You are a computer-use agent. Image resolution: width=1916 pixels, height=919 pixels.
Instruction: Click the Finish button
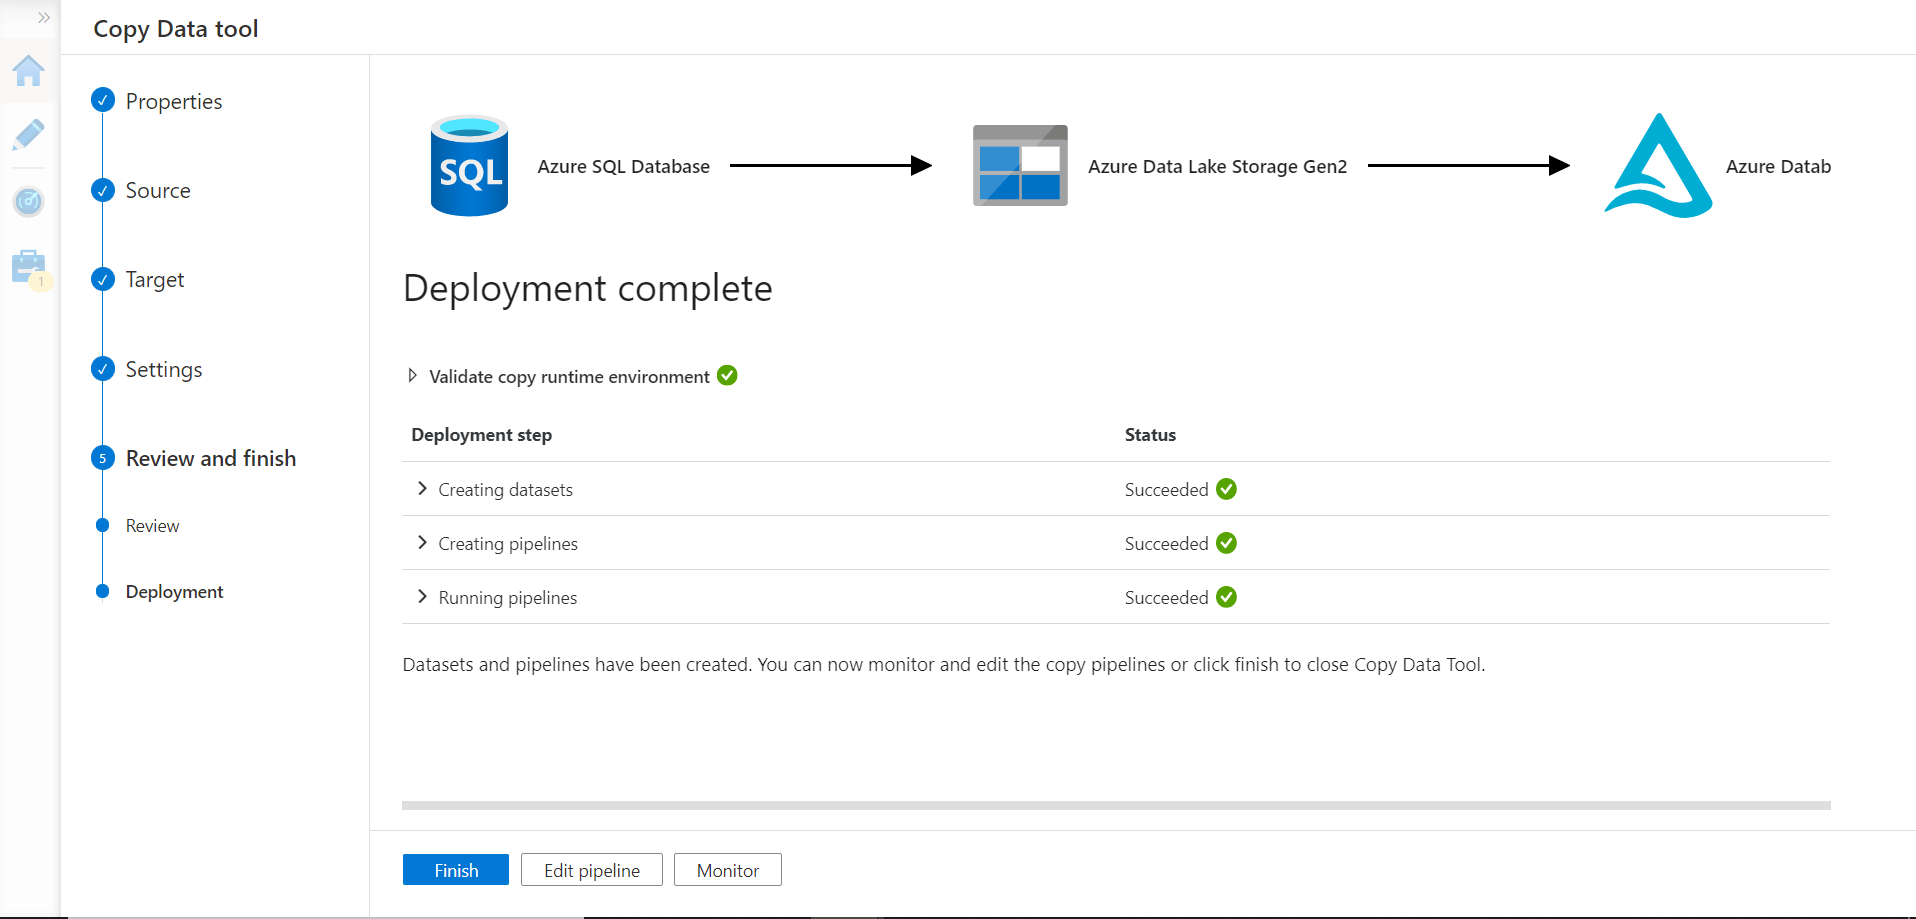(455, 869)
